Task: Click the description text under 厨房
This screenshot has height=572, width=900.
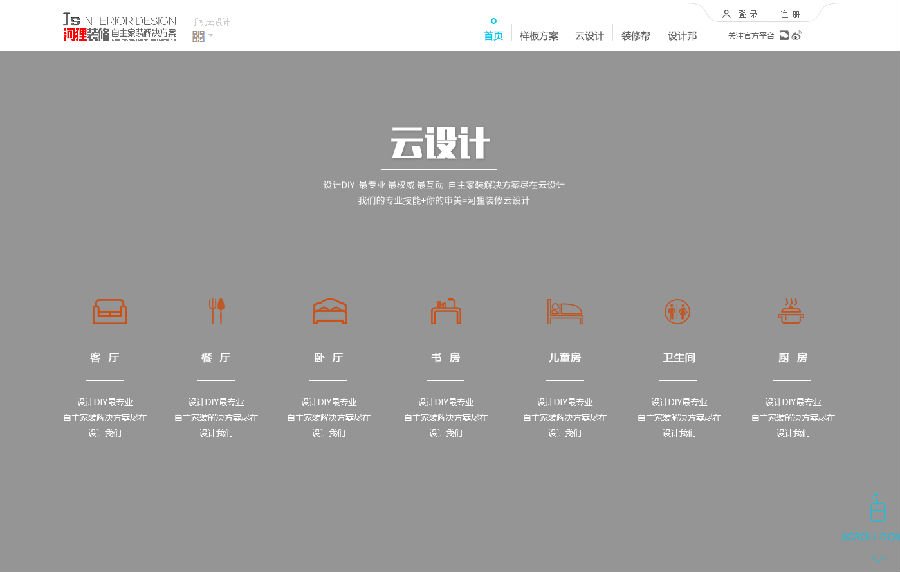Action: (x=792, y=417)
